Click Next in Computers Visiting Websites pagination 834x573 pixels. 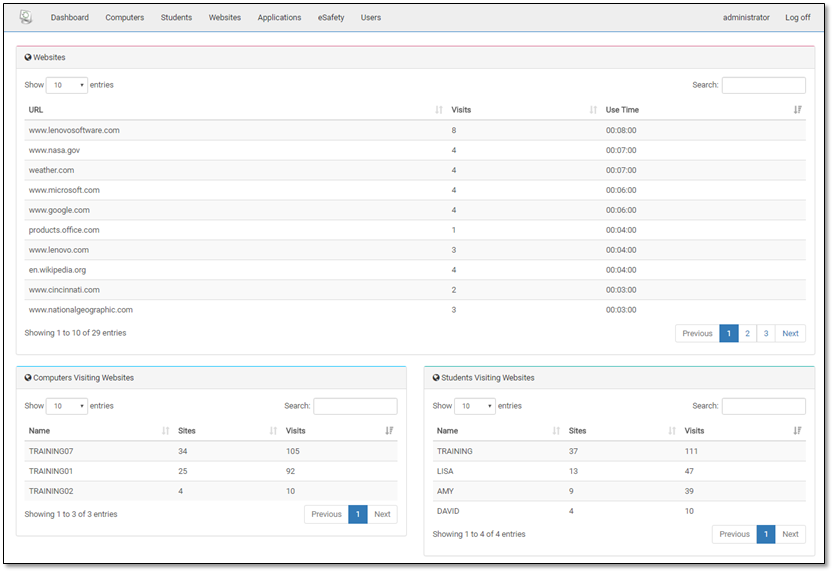coord(382,514)
